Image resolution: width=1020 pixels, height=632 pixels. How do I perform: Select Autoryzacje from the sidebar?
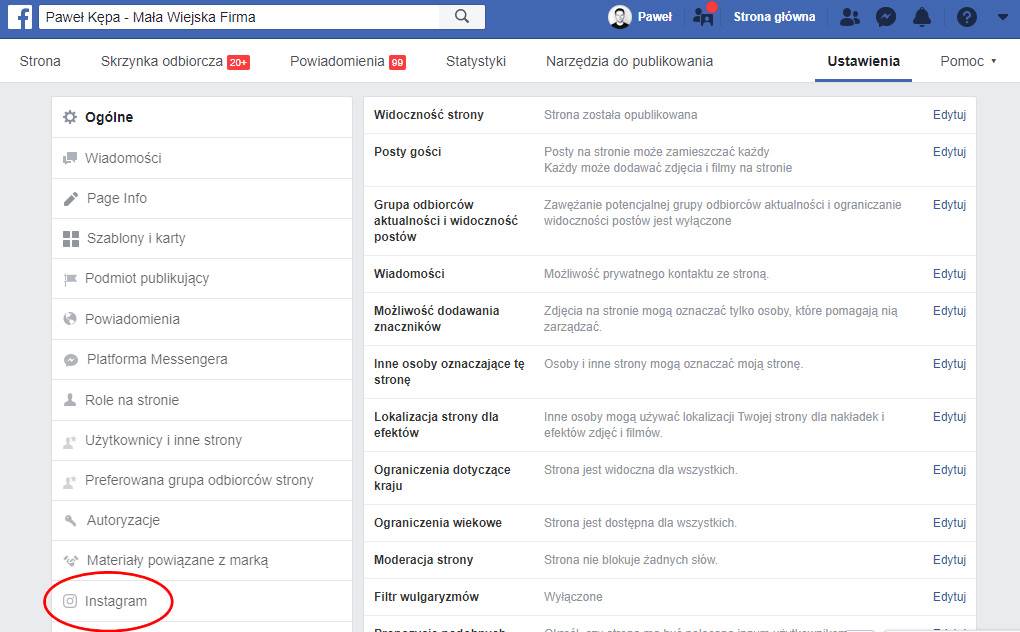click(122, 520)
